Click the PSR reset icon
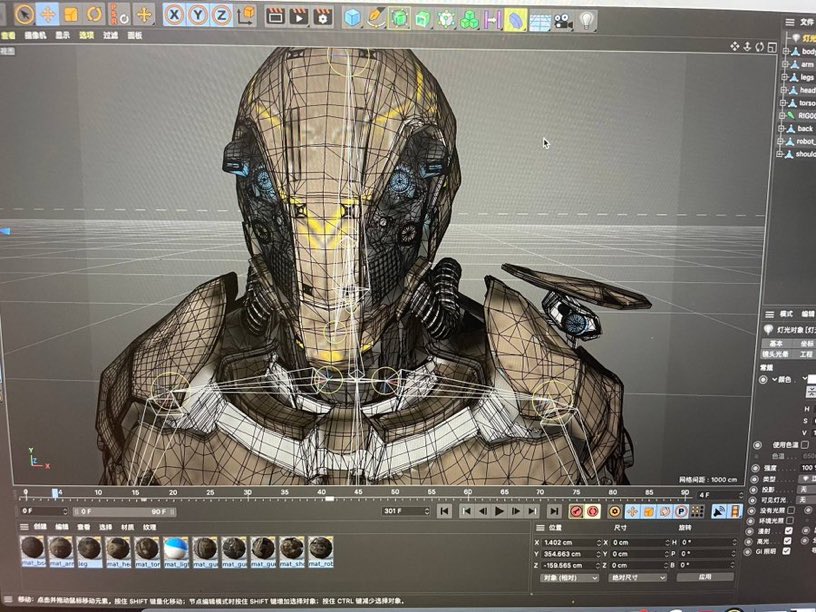This screenshot has width=816, height=612. [x=119, y=15]
